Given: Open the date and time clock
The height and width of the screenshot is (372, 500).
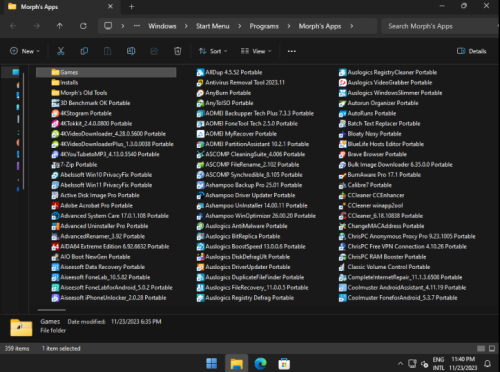Looking at the screenshot, I should [463, 364].
